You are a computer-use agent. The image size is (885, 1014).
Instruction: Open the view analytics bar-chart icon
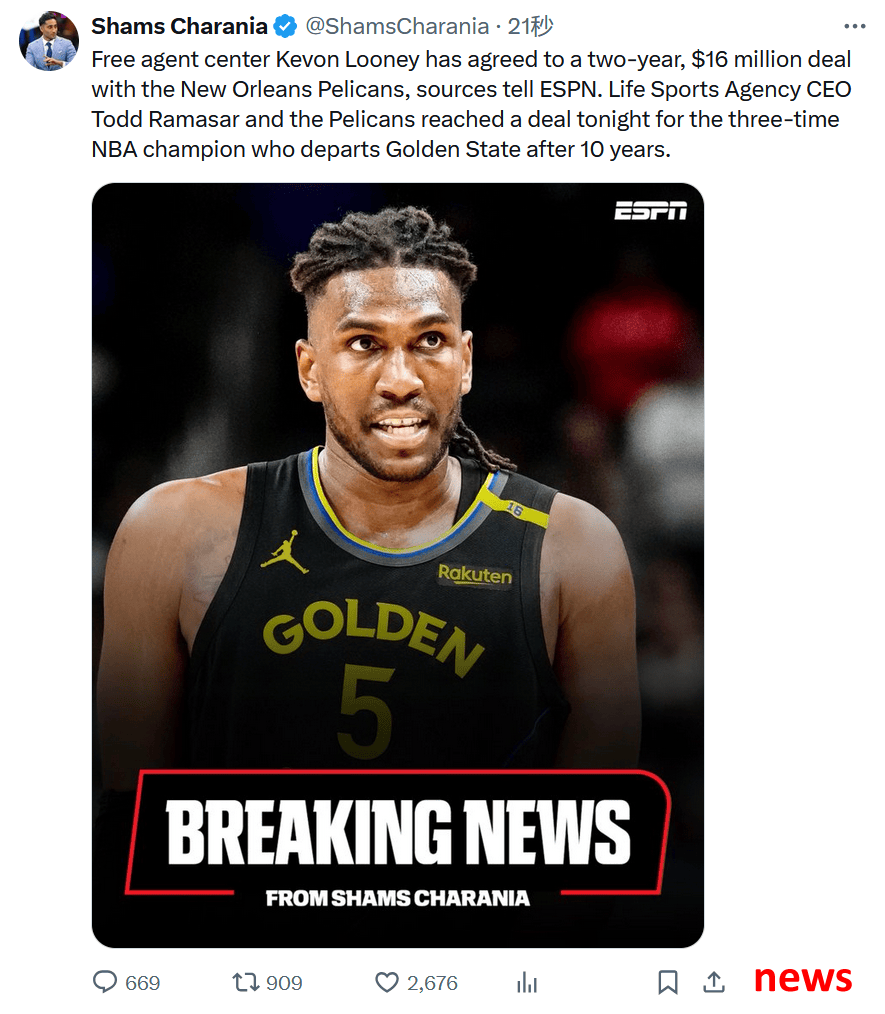tap(527, 982)
